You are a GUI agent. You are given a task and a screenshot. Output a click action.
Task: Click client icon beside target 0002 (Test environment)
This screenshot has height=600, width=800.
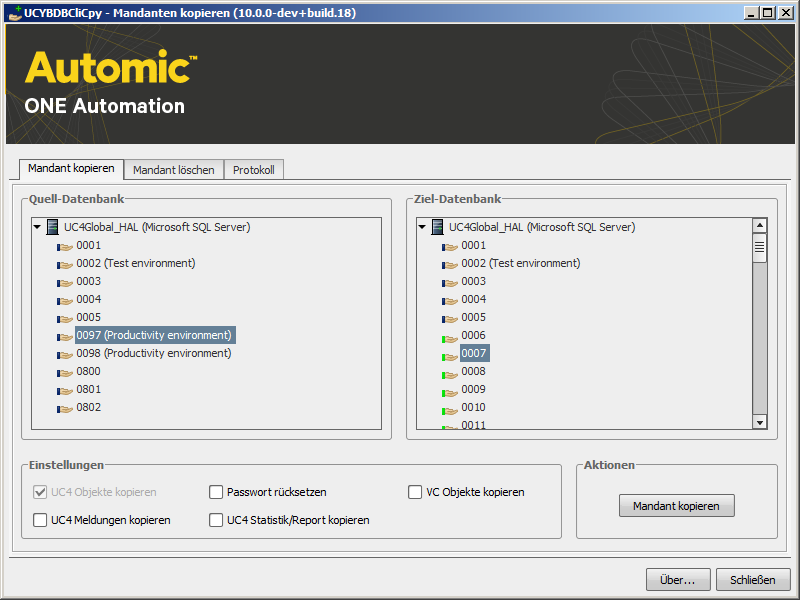(x=450, y=265)
